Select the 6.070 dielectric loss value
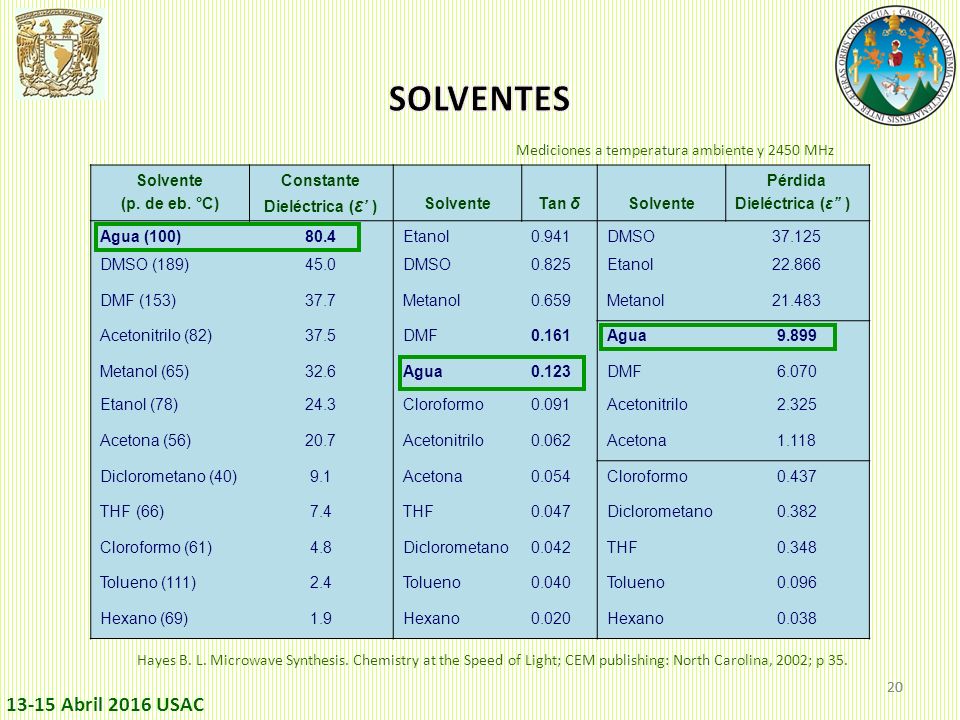The image size is (960, 720). coord(797,372)
